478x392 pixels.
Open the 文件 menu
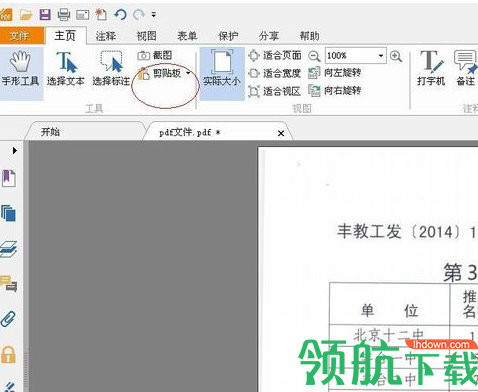coord(21,36)
